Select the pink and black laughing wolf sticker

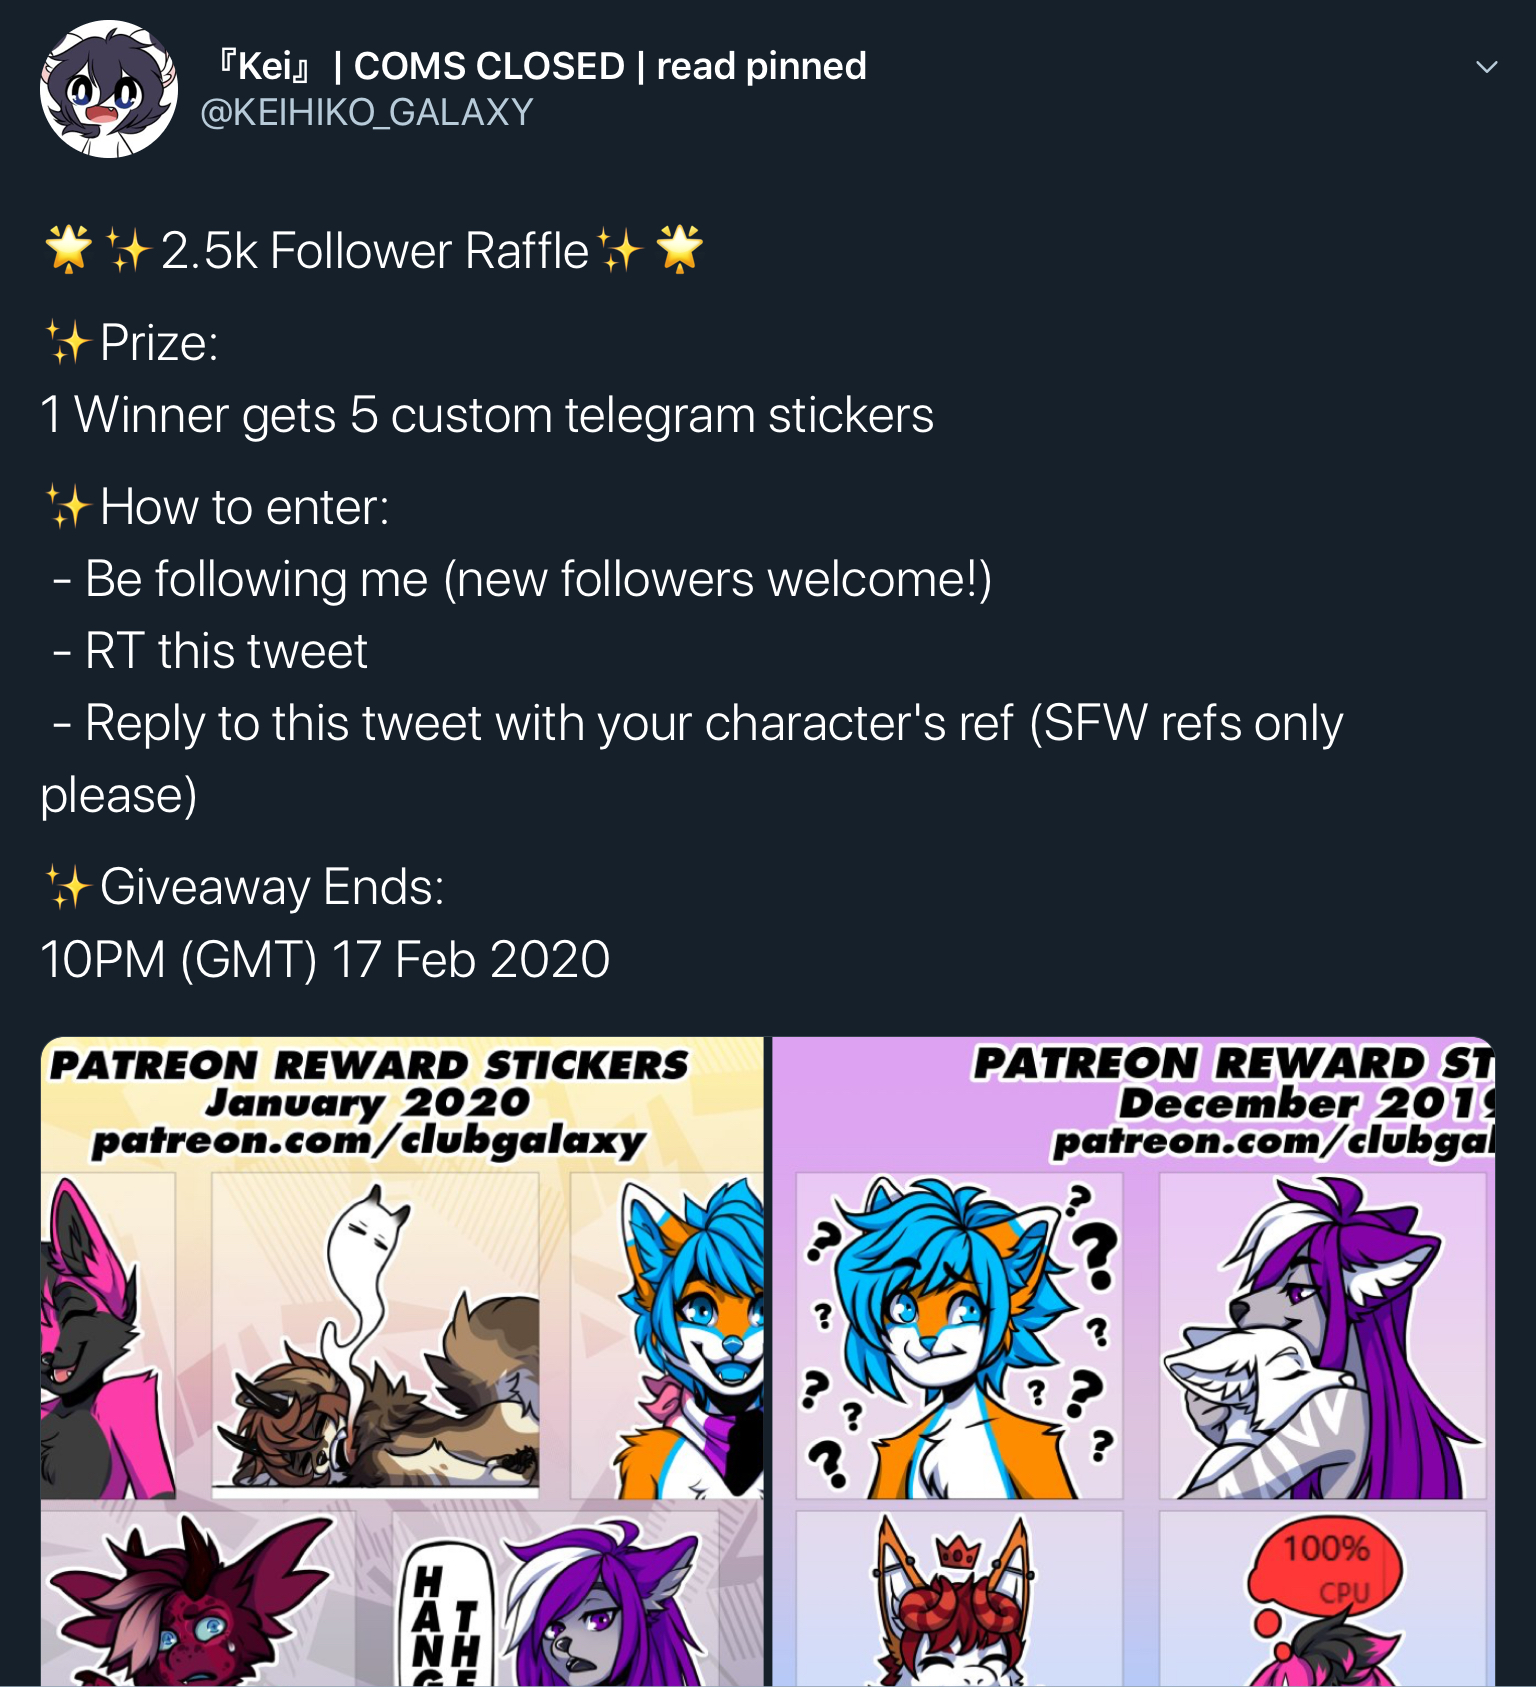point(108,1335)
